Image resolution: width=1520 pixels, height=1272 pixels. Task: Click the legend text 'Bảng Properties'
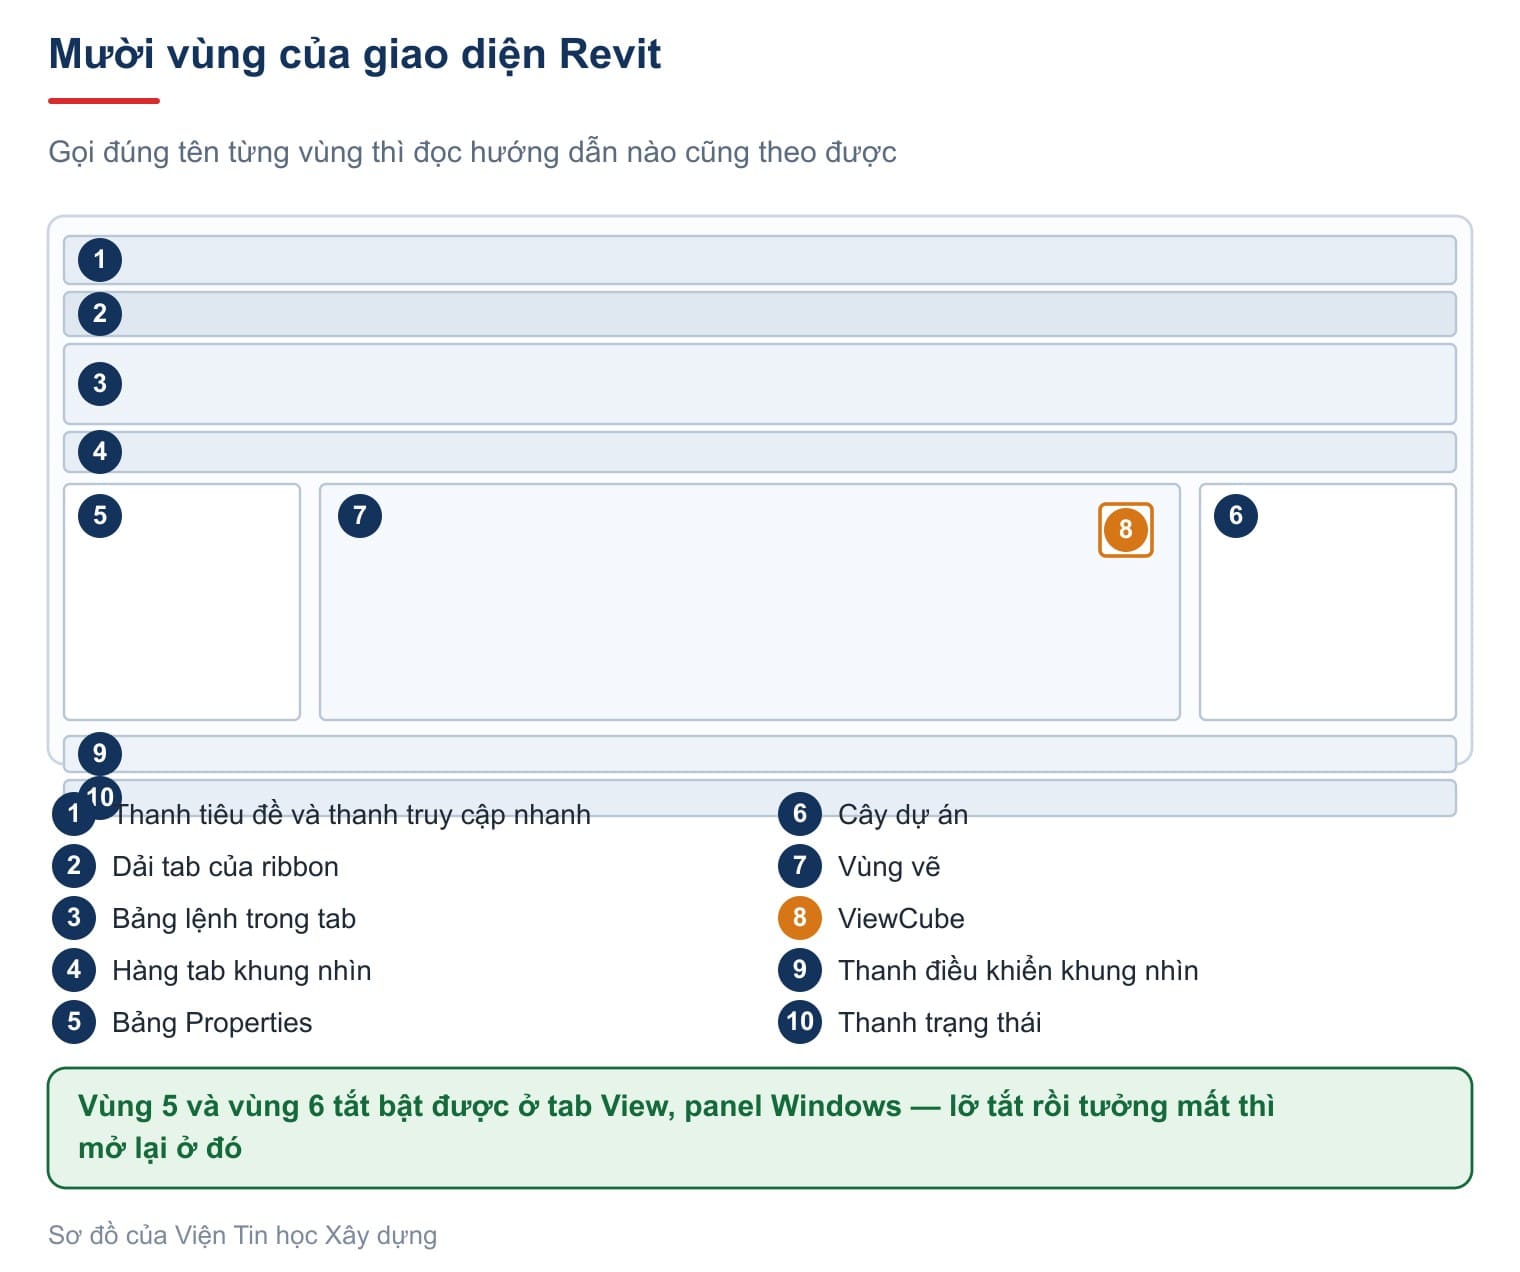click(212, 1023)
